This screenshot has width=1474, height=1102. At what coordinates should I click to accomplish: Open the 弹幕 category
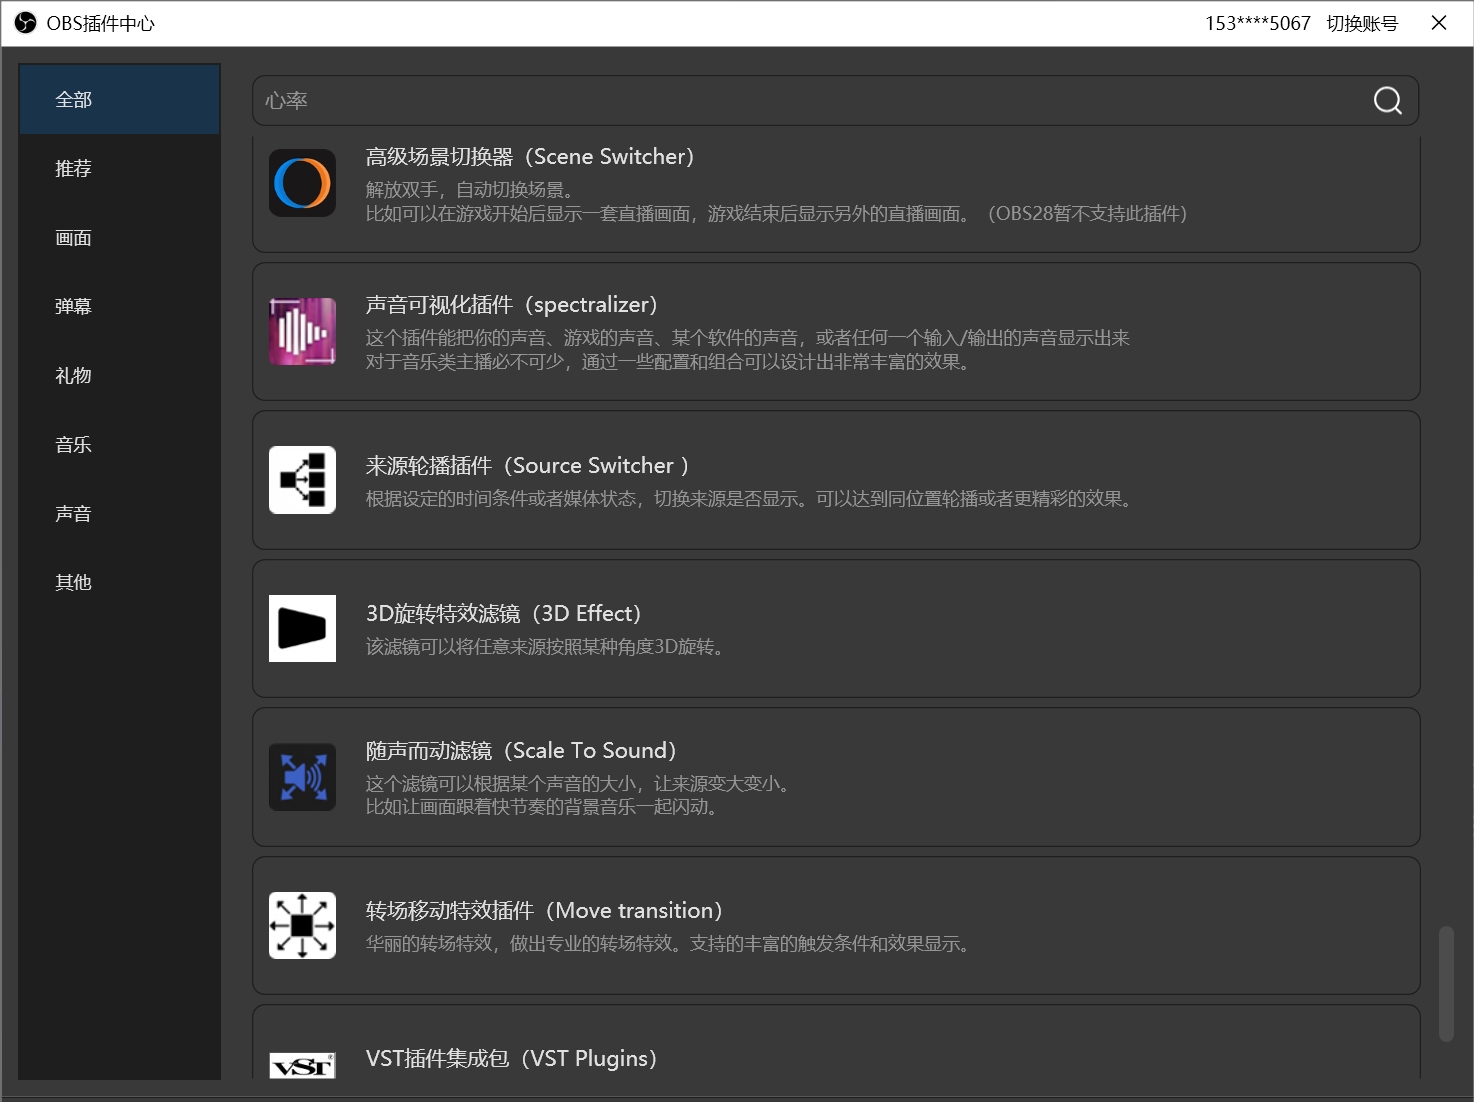pyautogui.click(x=119, y=306)
